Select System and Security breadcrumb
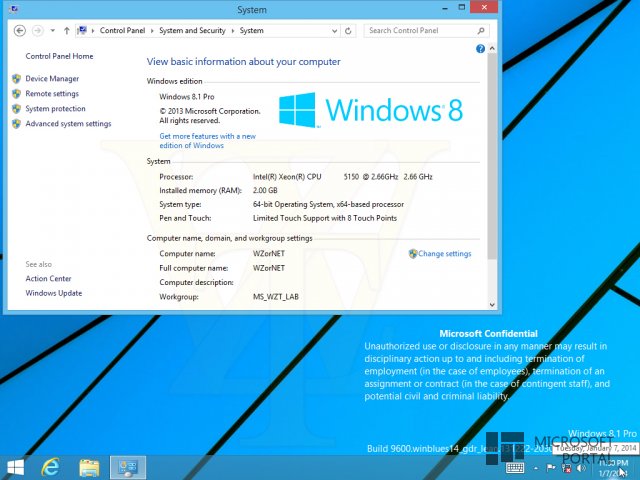This screenshot has width=640, height=480. tap(192, 31)
